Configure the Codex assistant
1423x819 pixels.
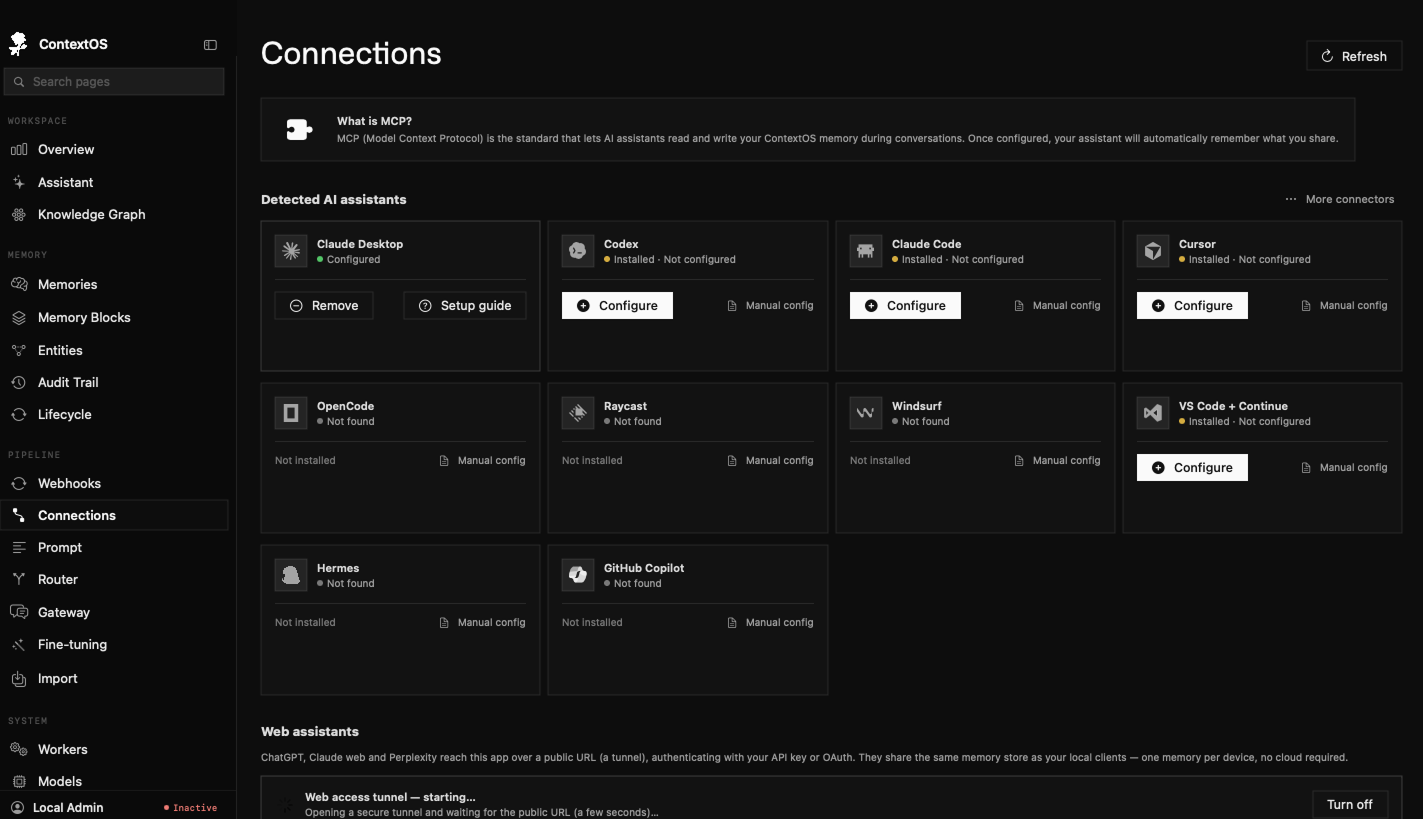[617, 305]
